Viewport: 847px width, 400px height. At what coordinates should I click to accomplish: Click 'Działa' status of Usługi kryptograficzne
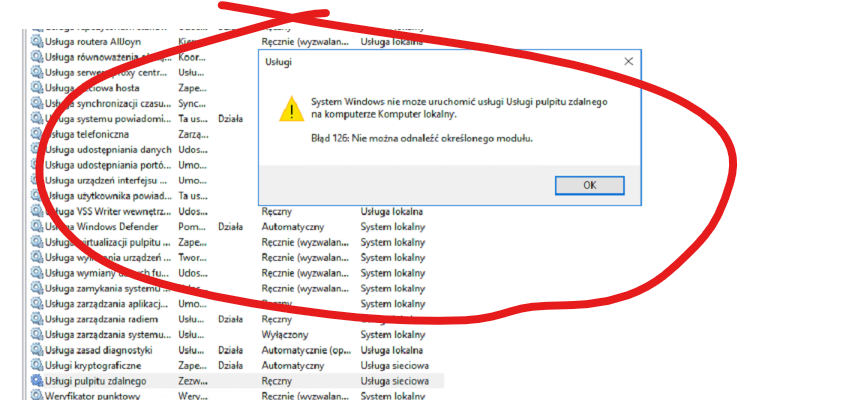point(231,365)
